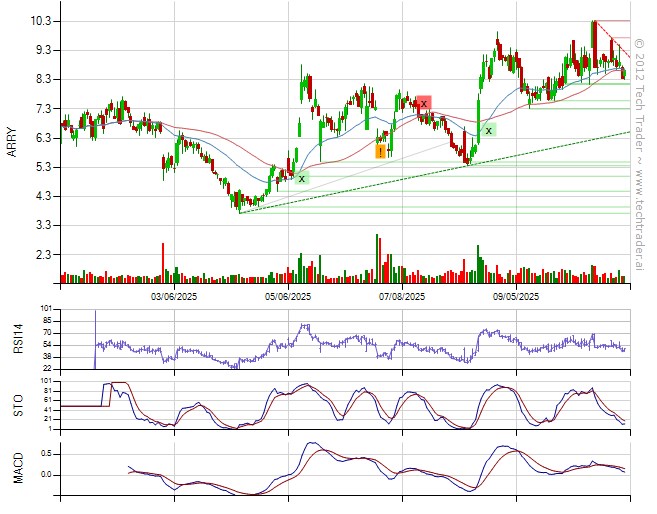Click the orange exclamation alert marker
Image resolution: width=657 pixels, height=514 pixels.
tap(381, 152)
